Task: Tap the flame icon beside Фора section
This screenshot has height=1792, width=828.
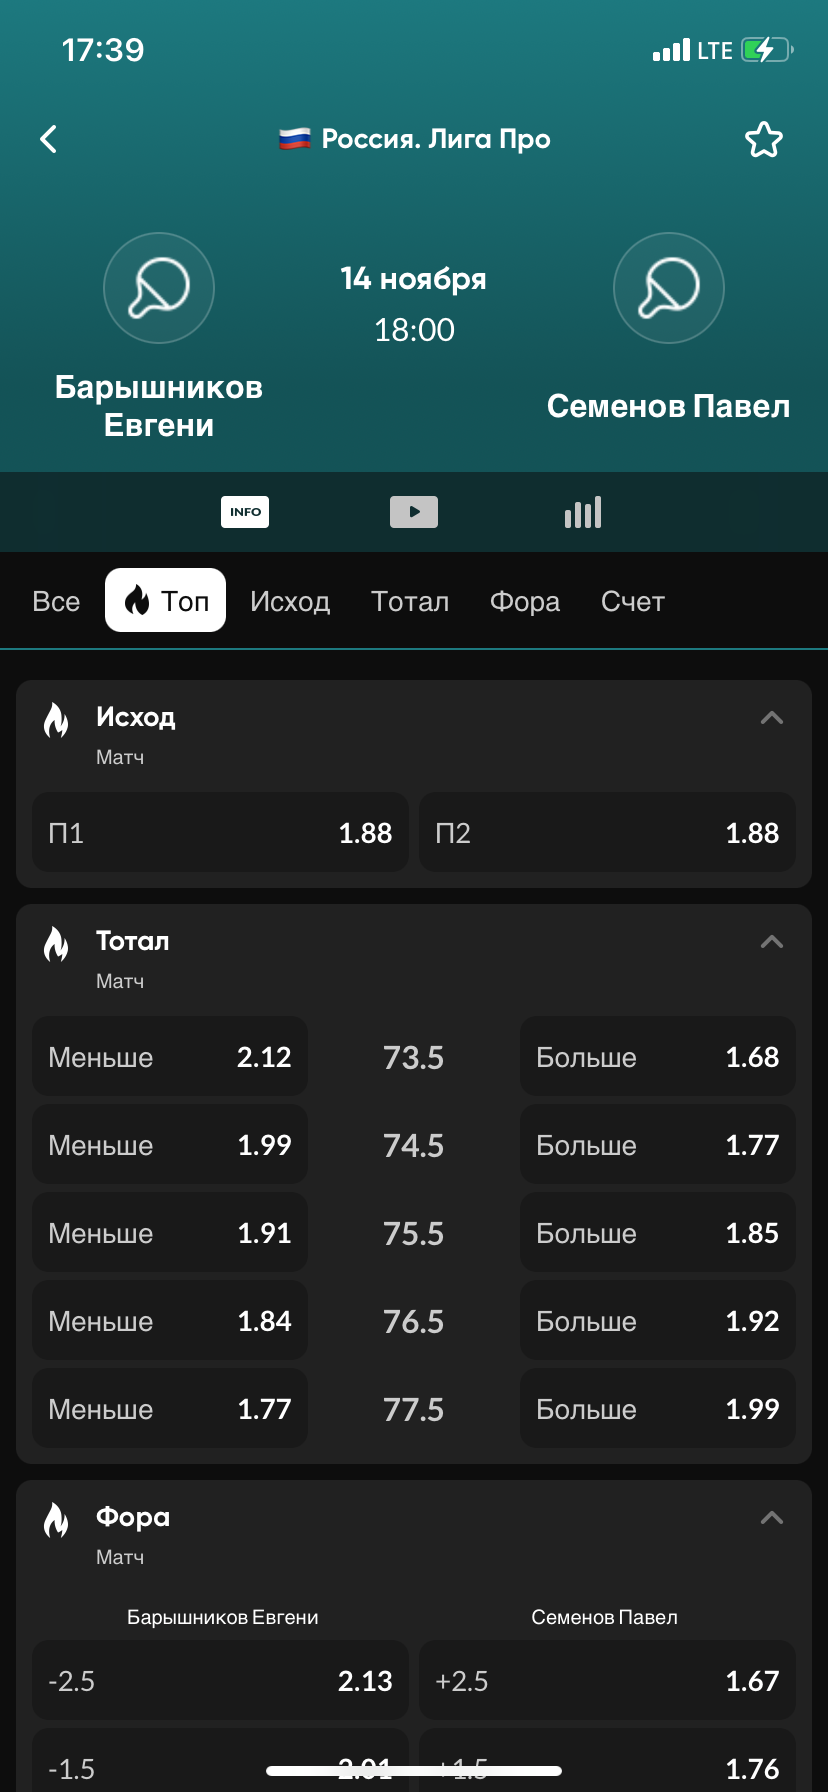Action: [56, 1520]
